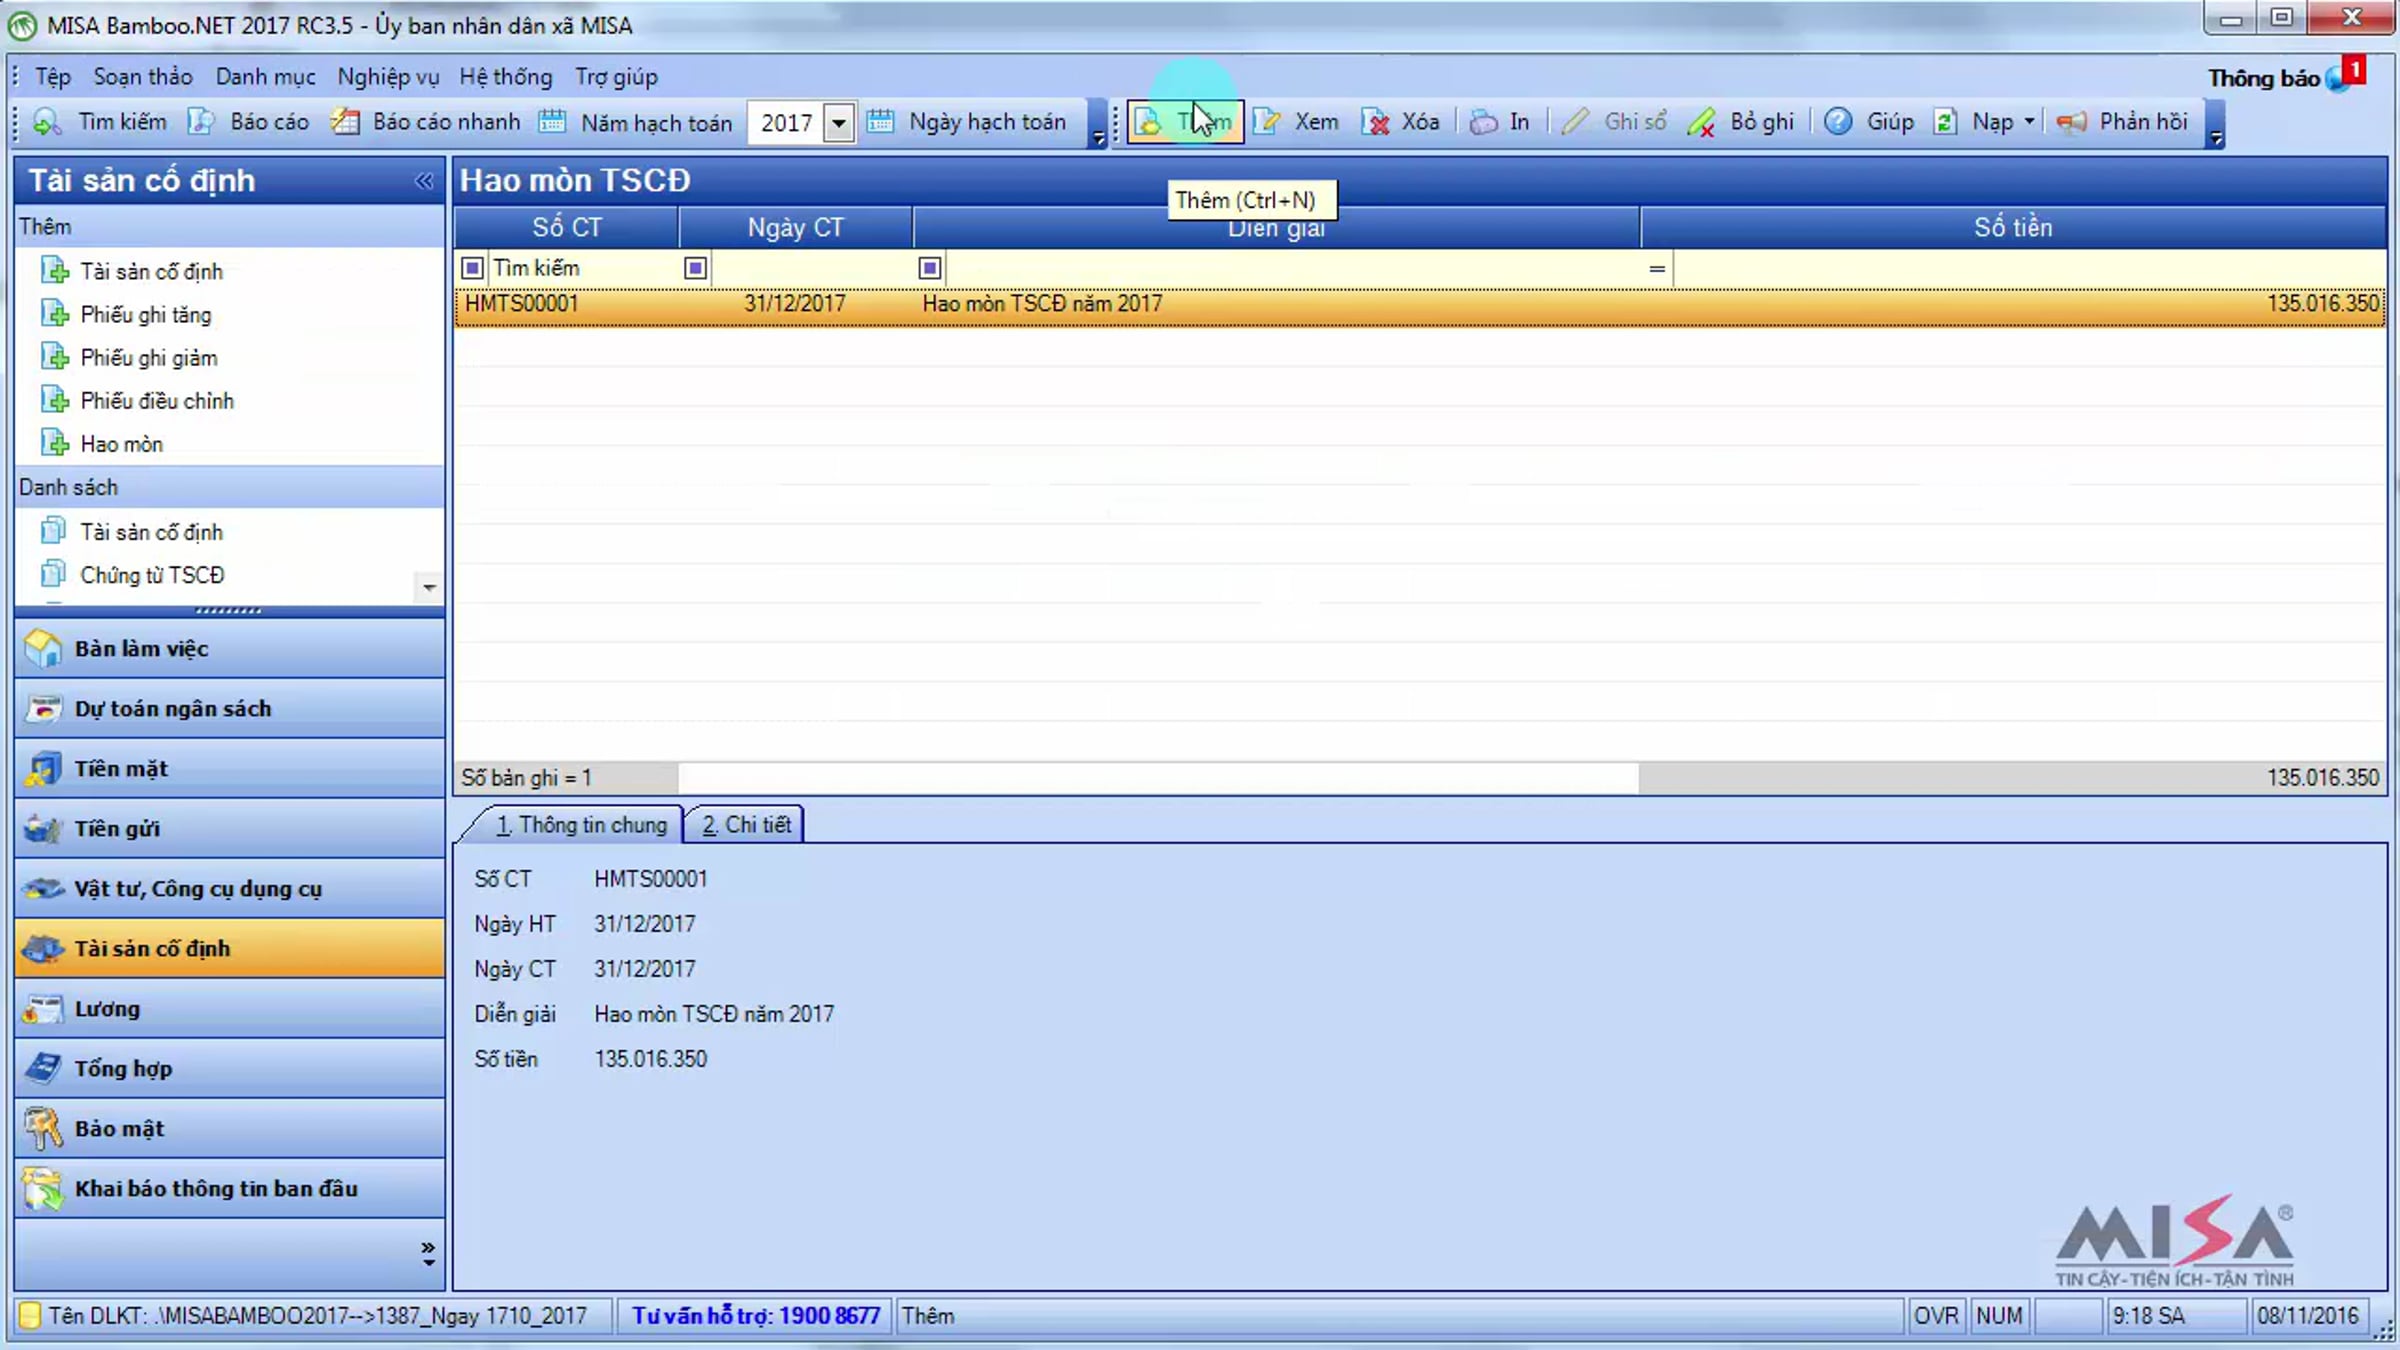Toggle the Số tiền equals filter operator
The width and height of the screenshot is (2400, 1350).
(1657, 268)
